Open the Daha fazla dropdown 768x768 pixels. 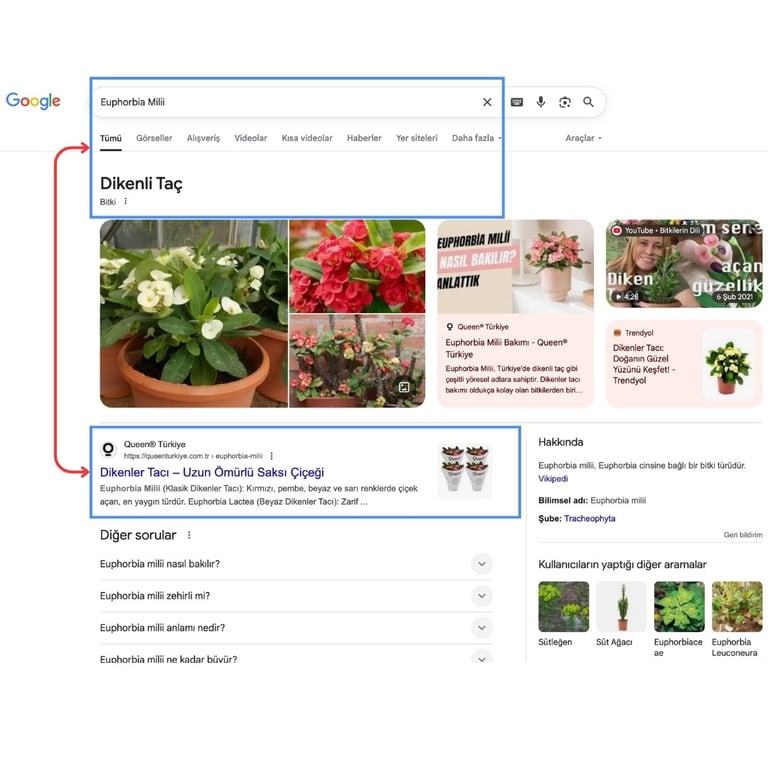tap(477, 138)
